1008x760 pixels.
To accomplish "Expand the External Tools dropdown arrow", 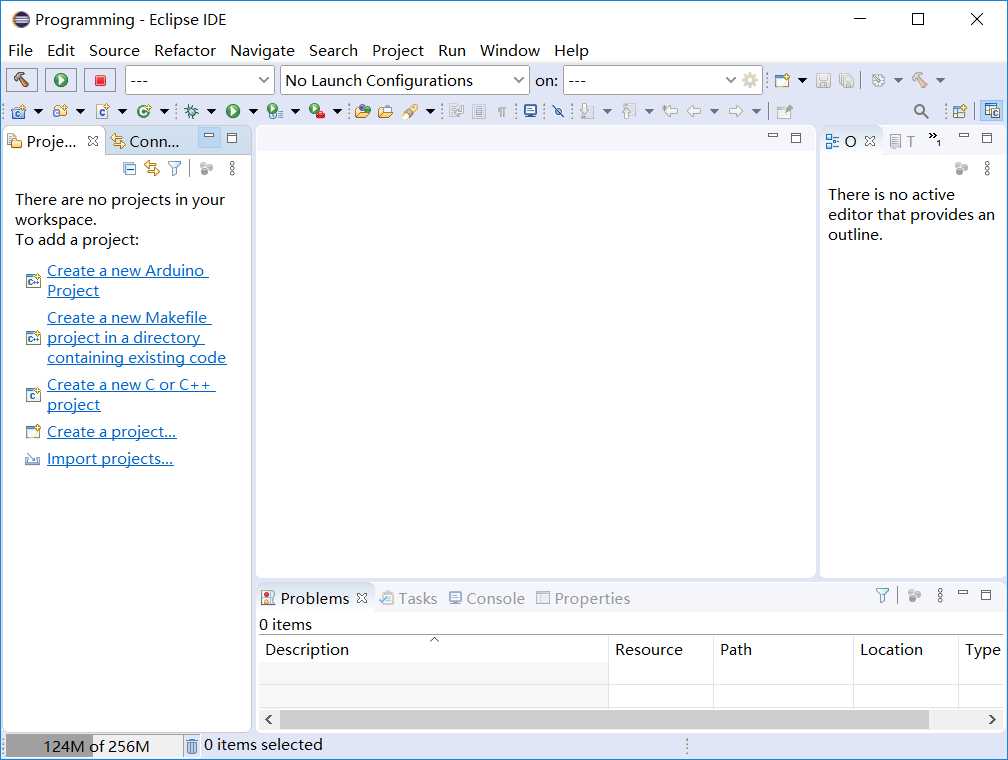I will tap(337, 112).
